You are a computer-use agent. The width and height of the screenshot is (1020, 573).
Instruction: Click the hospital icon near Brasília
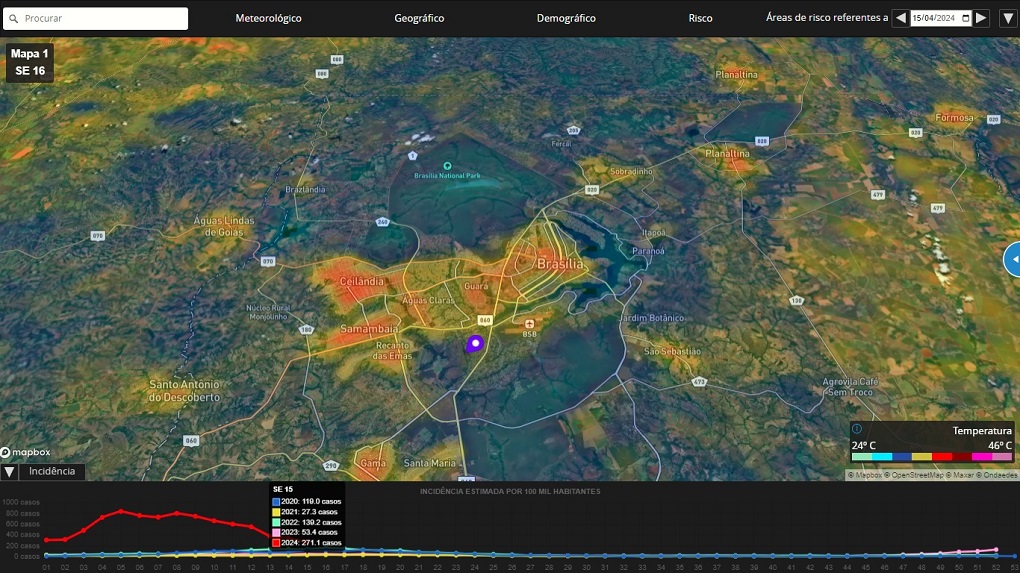(x=529, y=324)
